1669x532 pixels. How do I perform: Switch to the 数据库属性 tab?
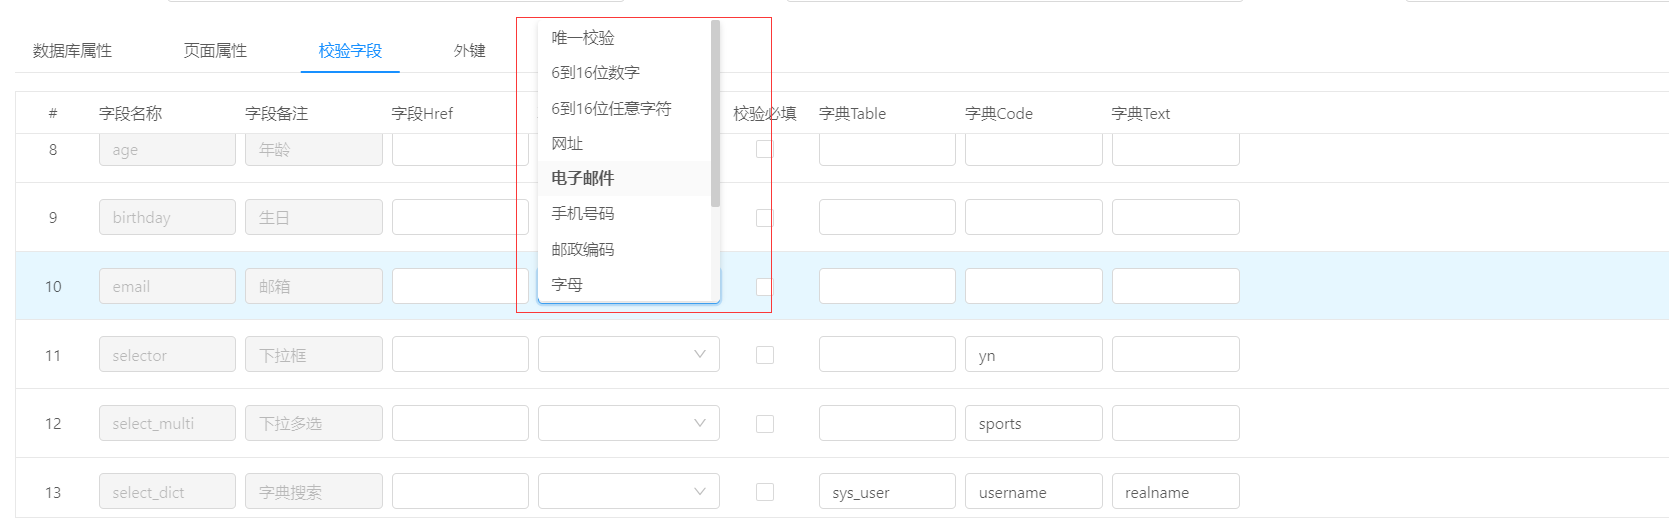pos(72,51)
